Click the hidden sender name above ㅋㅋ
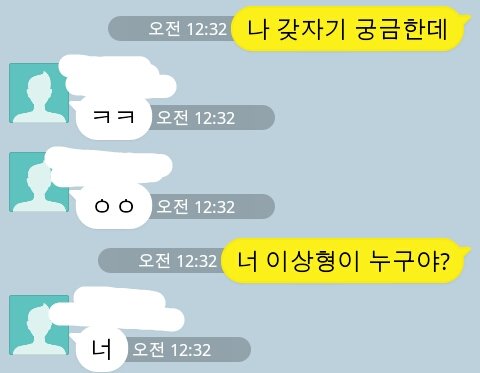 coord(117,77)
